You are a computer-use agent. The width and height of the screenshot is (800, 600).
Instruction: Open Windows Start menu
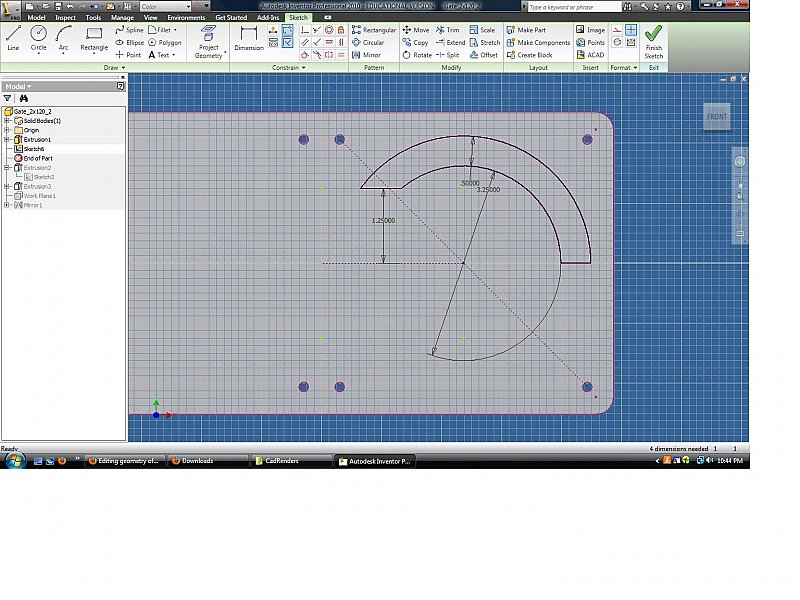pos(15,461)
